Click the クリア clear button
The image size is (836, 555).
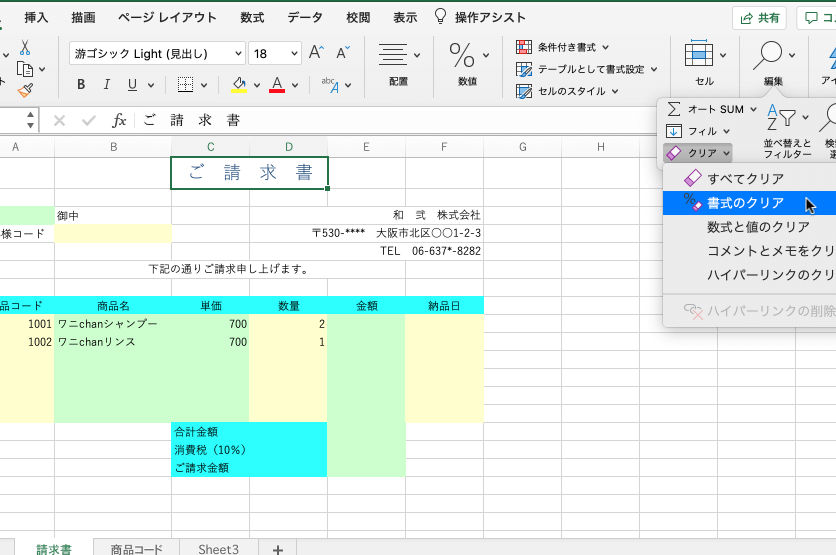tap(698, 153)
